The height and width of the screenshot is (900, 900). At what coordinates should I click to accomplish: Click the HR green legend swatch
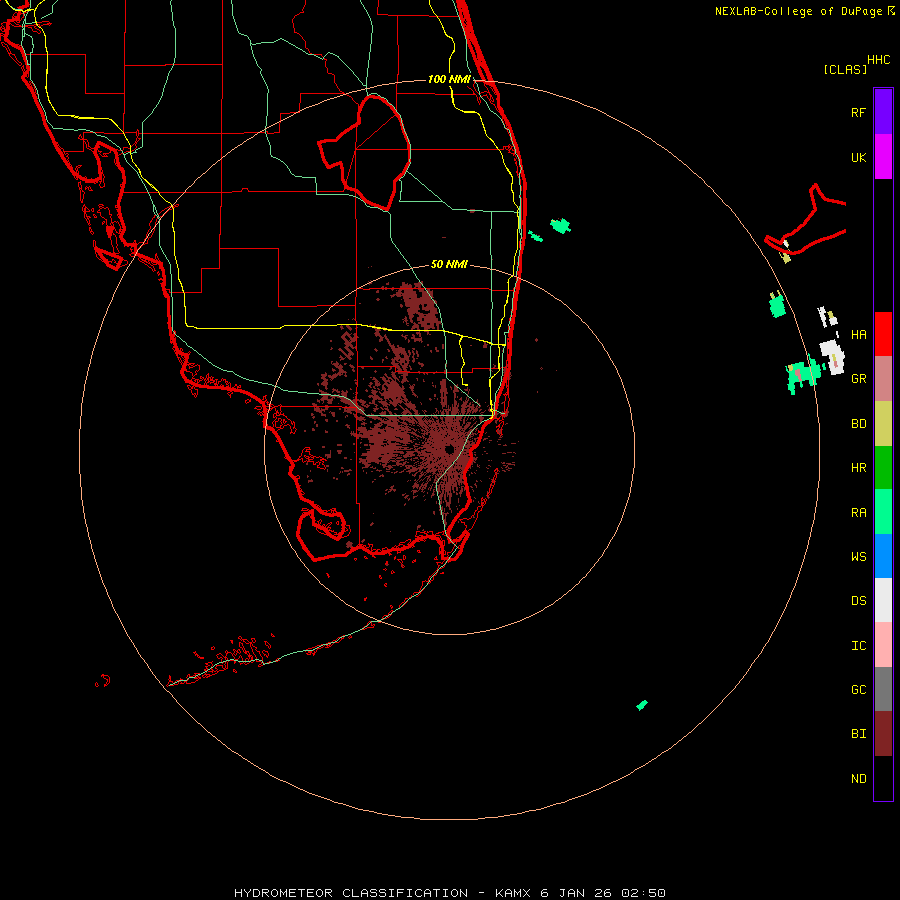(883, 467)
